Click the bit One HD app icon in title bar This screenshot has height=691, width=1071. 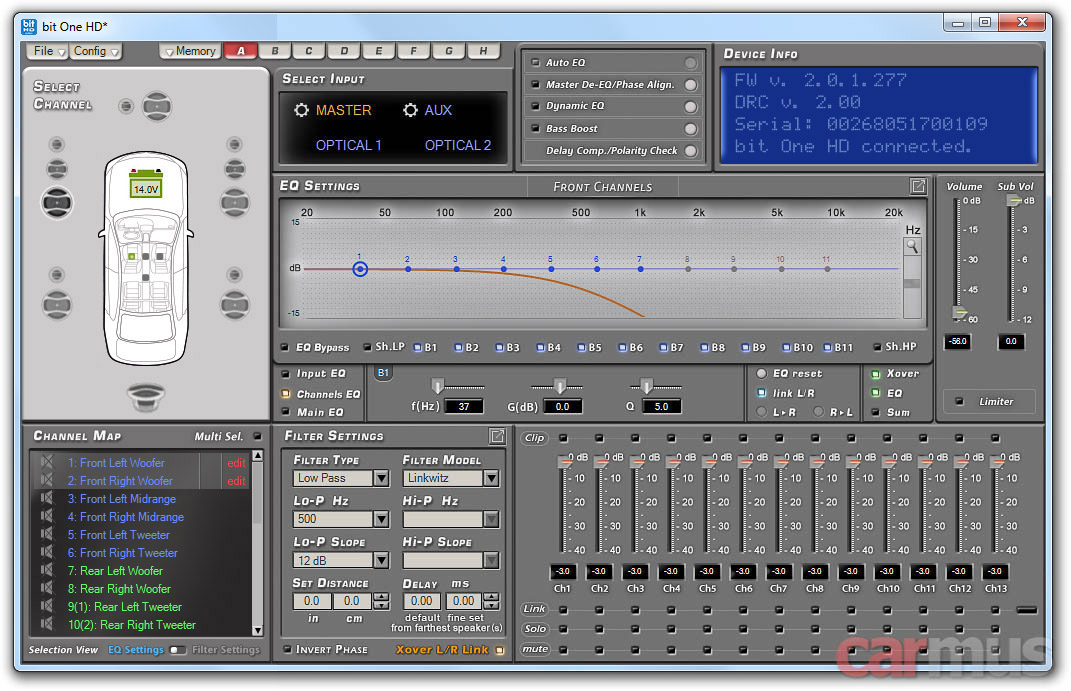tap(29, 27)
